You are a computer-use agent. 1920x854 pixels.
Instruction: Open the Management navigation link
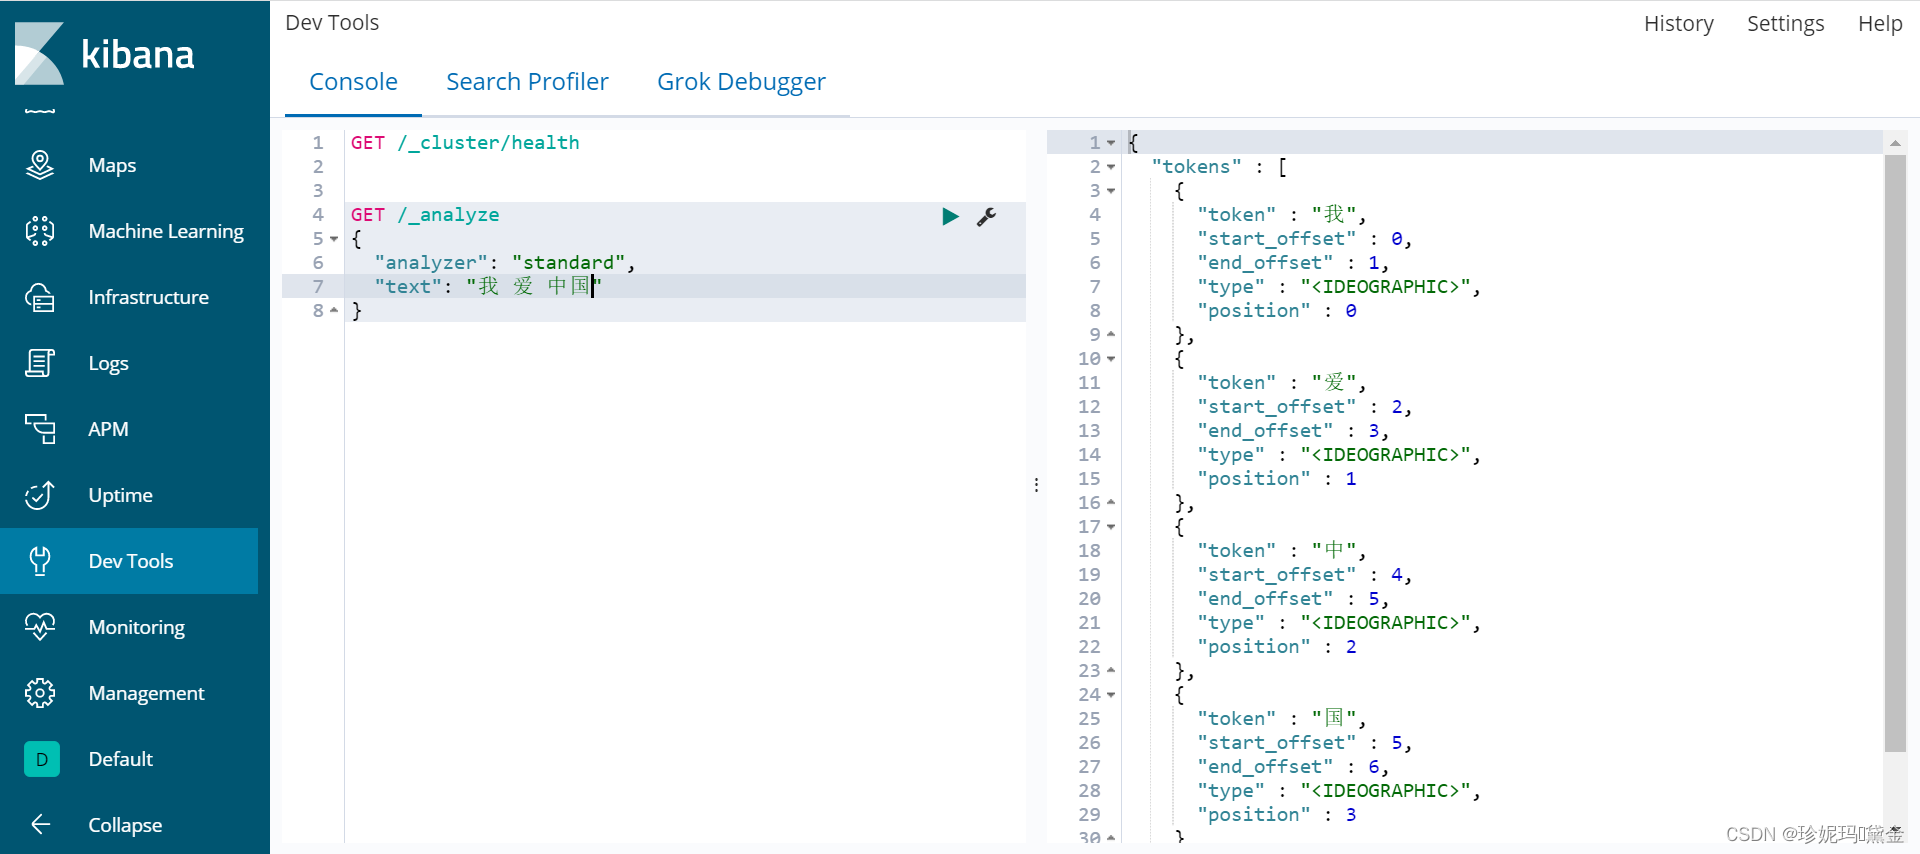tap(146, 693)
